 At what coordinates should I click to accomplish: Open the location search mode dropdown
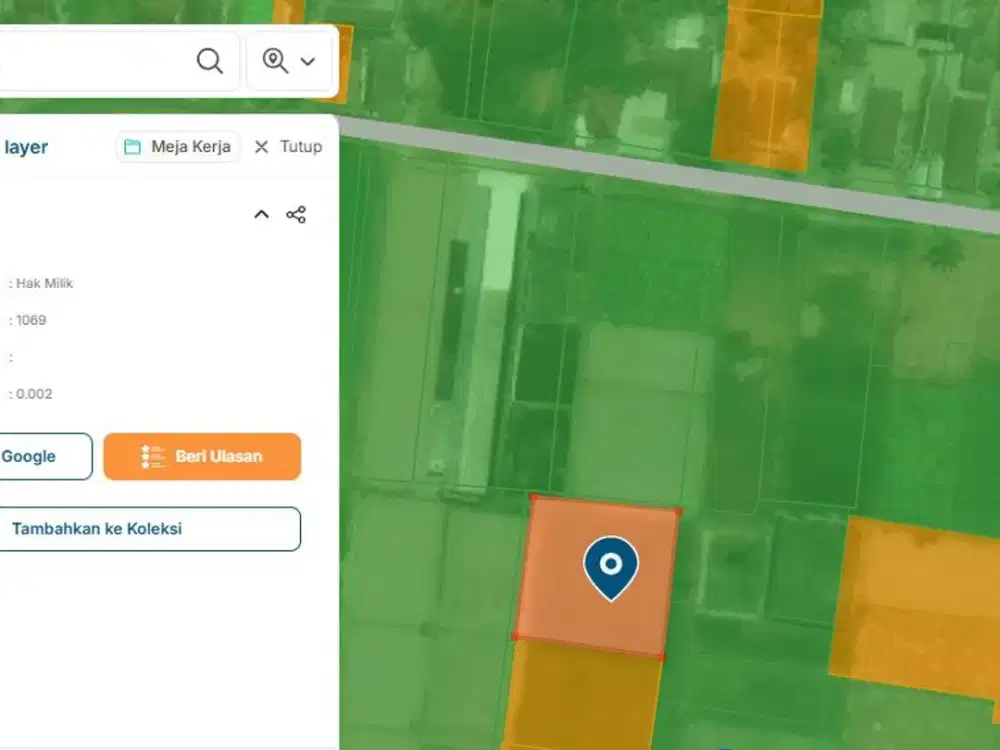point(289,61)
